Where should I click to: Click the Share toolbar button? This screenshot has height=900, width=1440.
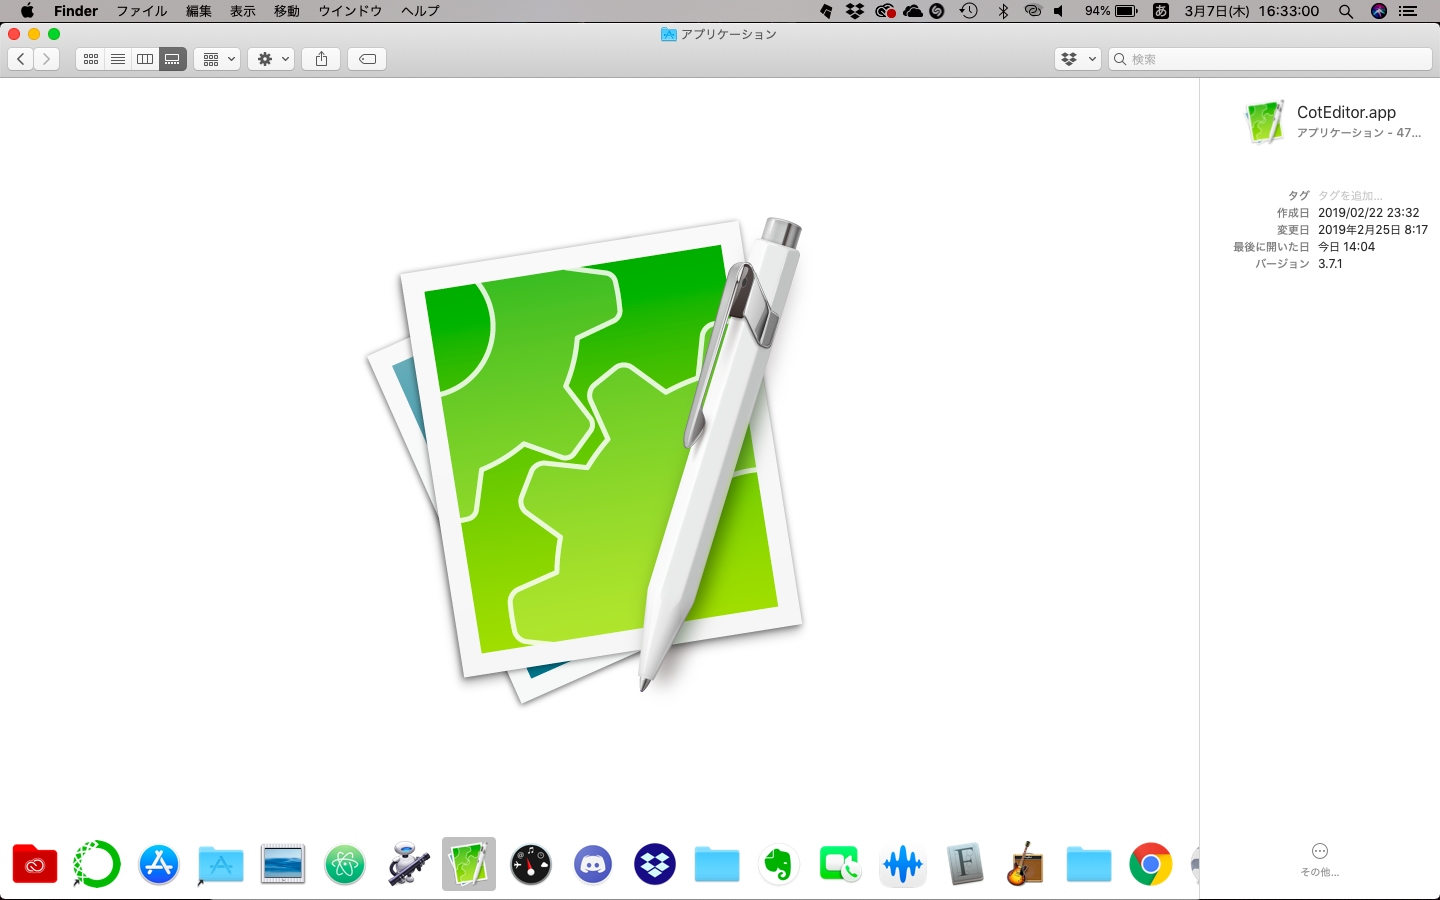tap(321, 59)
